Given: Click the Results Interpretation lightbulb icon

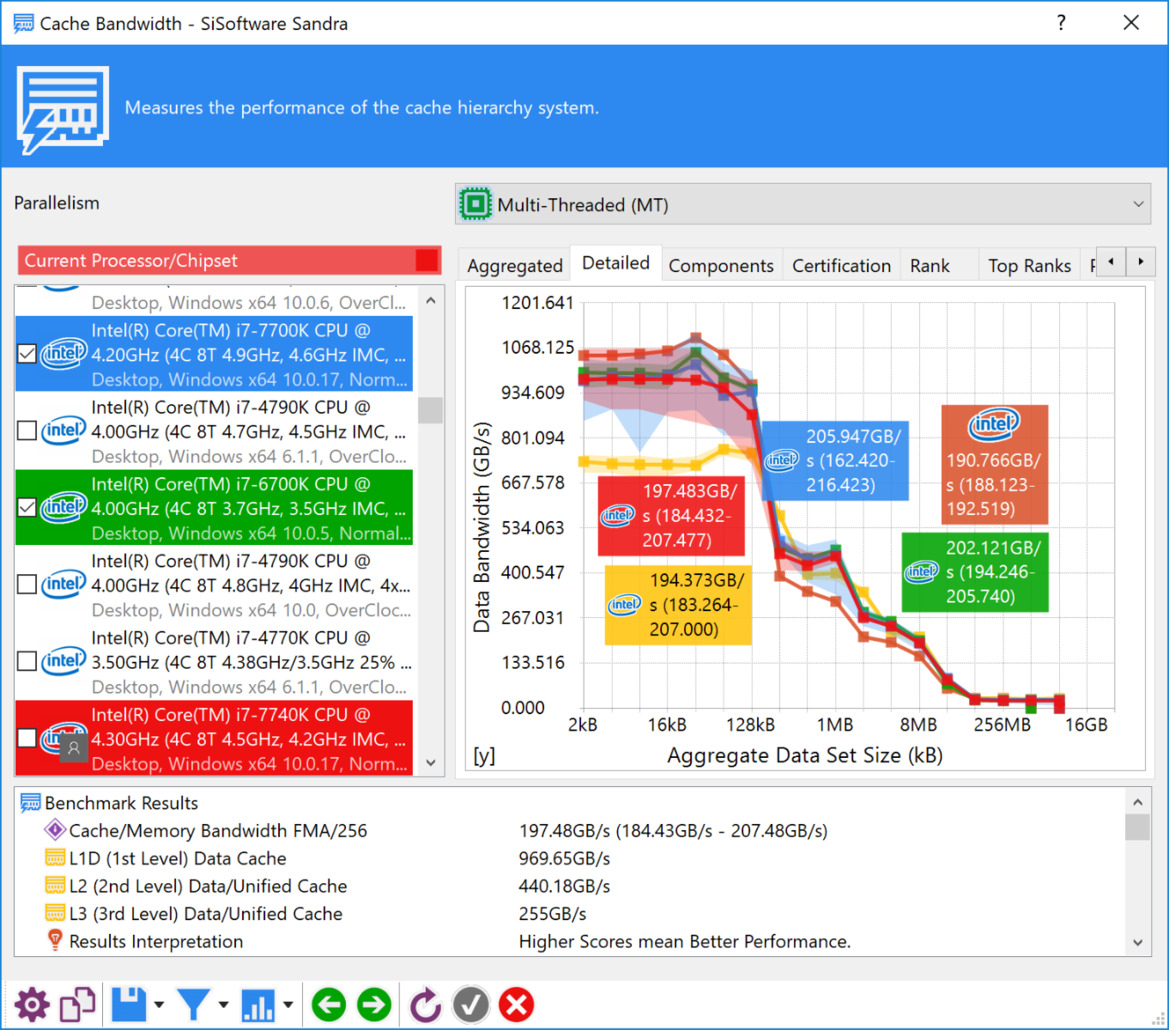Looking at the screenshot, I should (54, 940).
